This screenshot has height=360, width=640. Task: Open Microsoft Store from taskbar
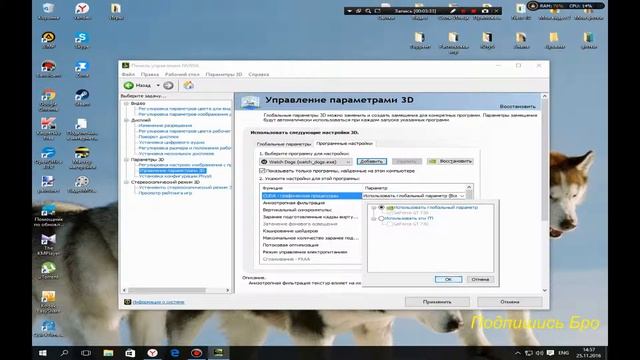130,353
